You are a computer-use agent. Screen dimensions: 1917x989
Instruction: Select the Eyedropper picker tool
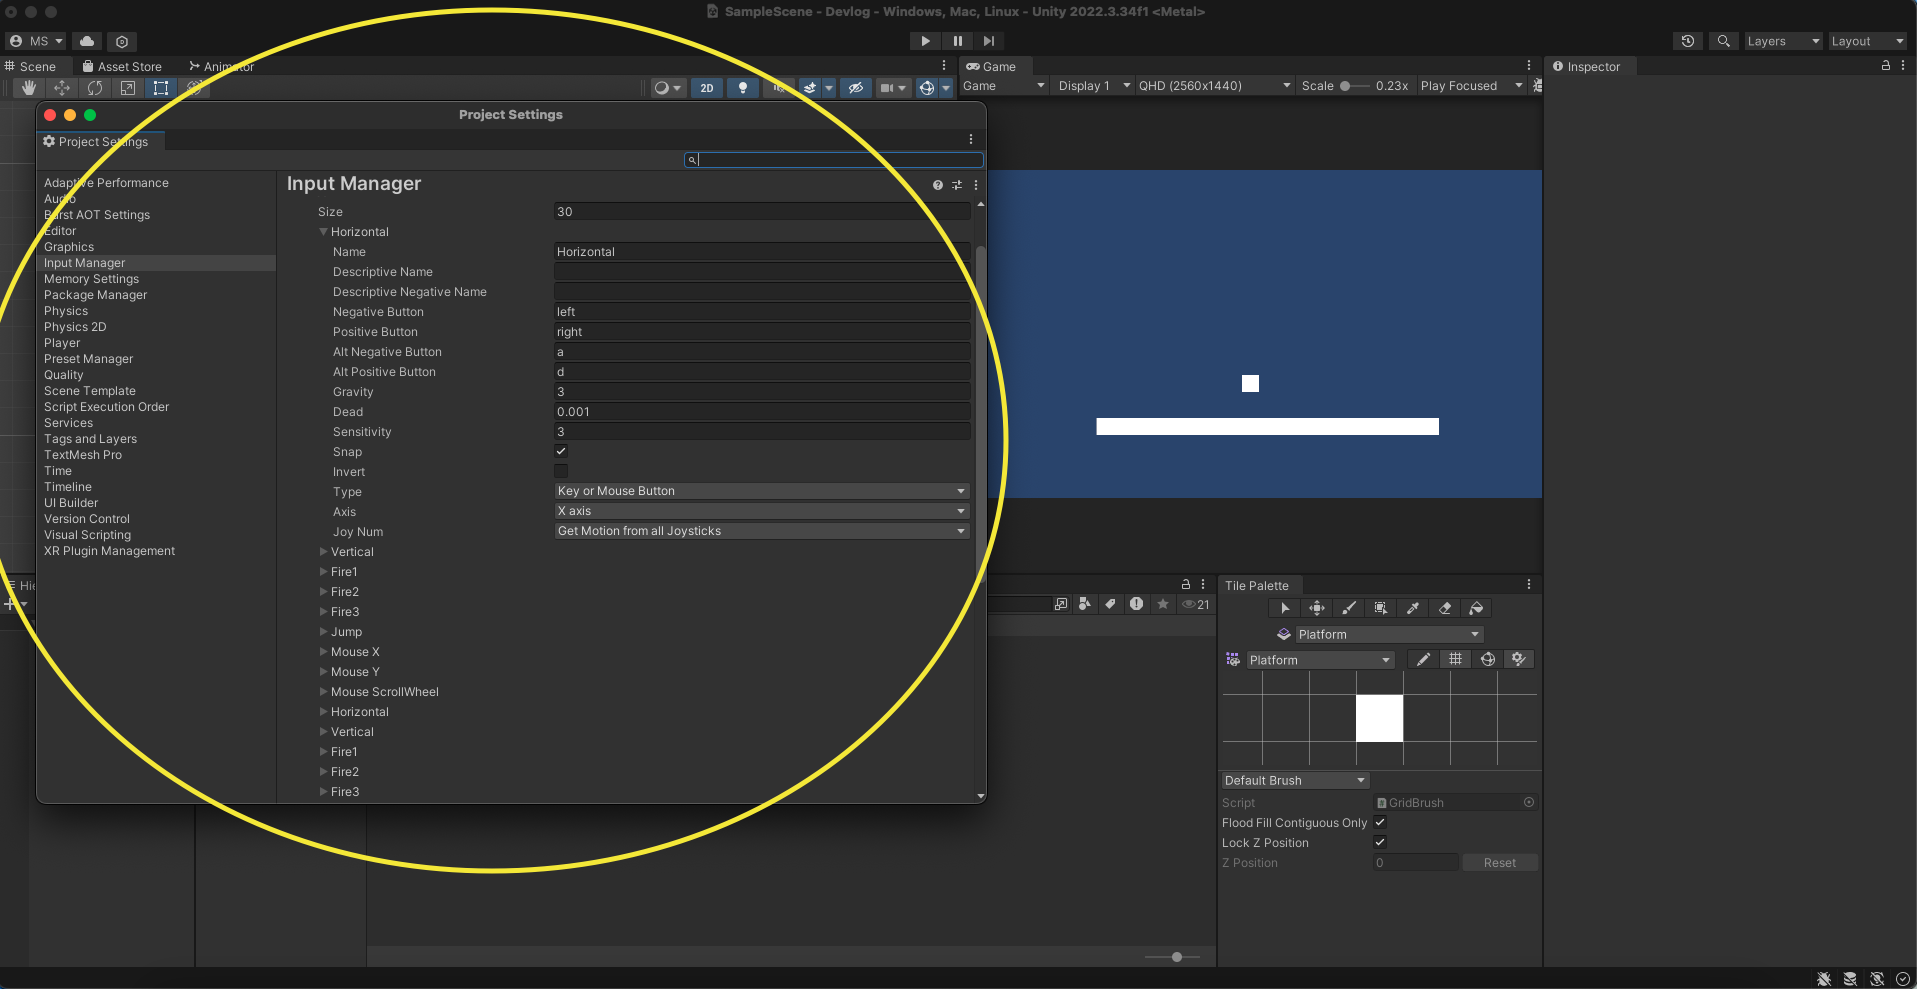click(x=1412, y=608)
